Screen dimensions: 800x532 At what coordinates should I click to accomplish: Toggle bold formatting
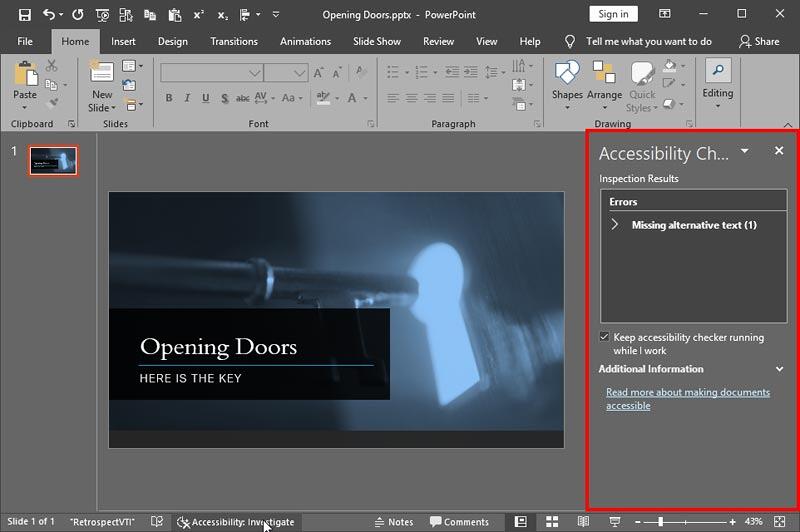[x=169, y=98]
